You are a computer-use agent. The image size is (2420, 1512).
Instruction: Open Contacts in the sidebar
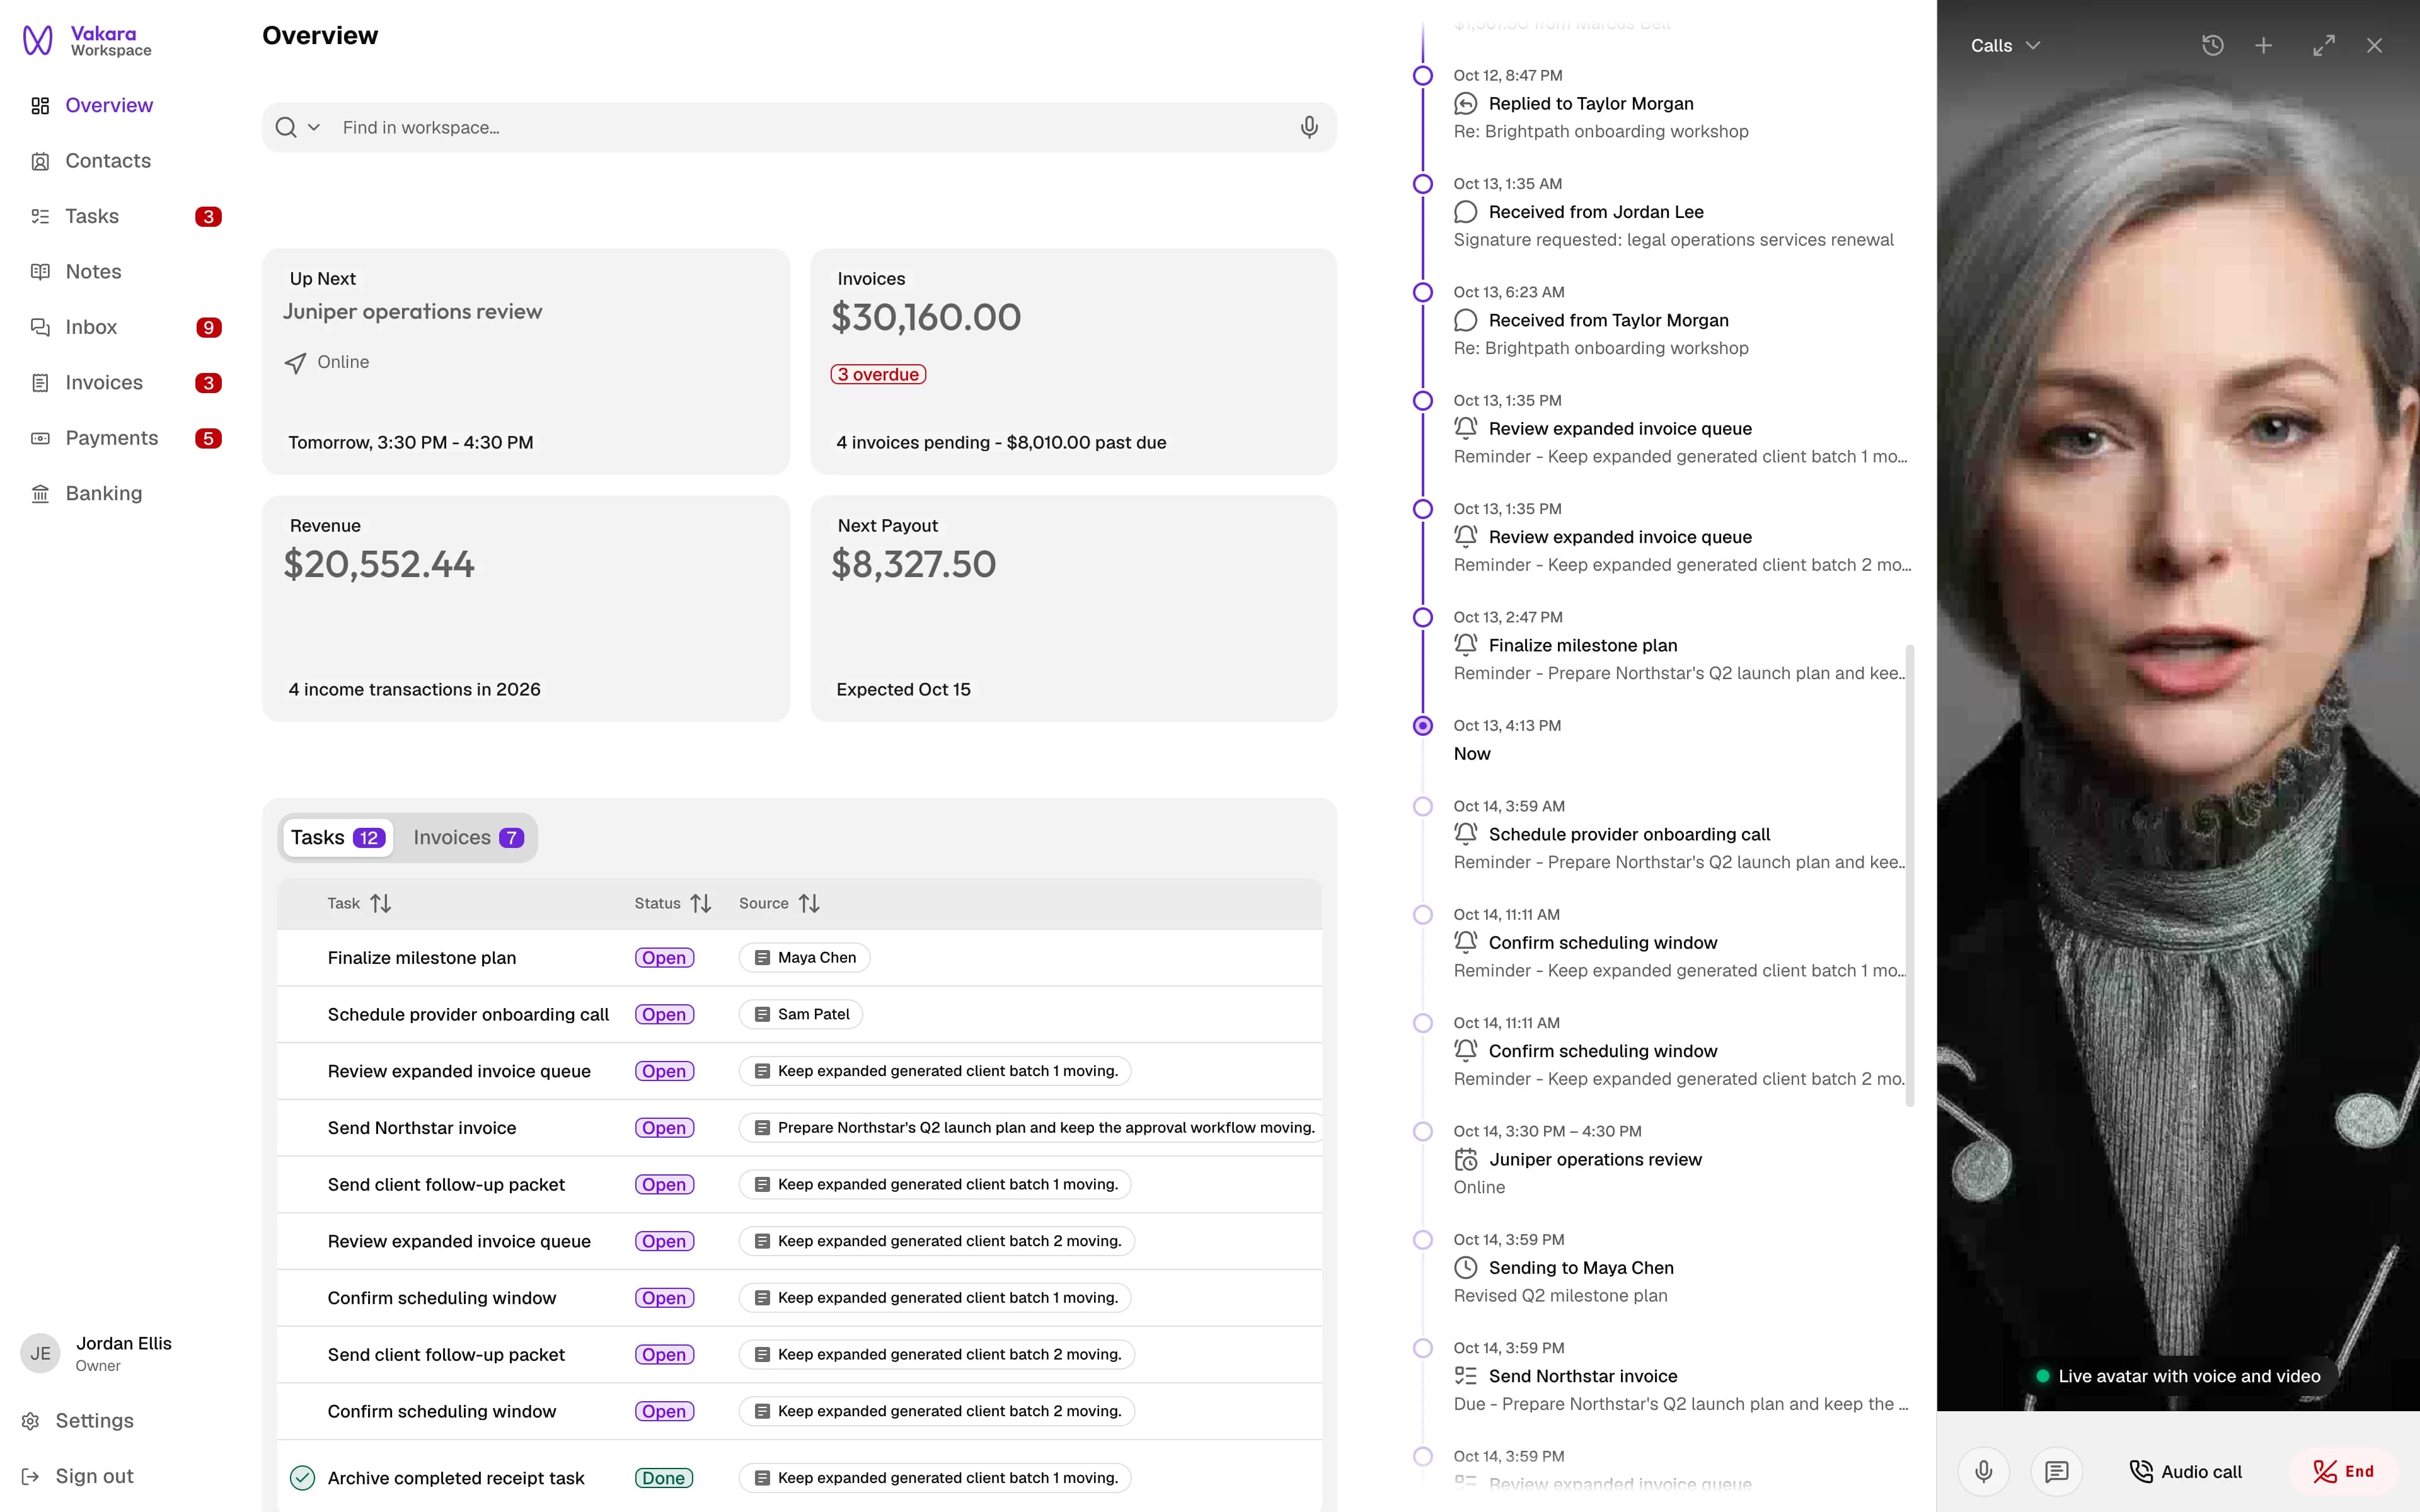coord(108,161)
